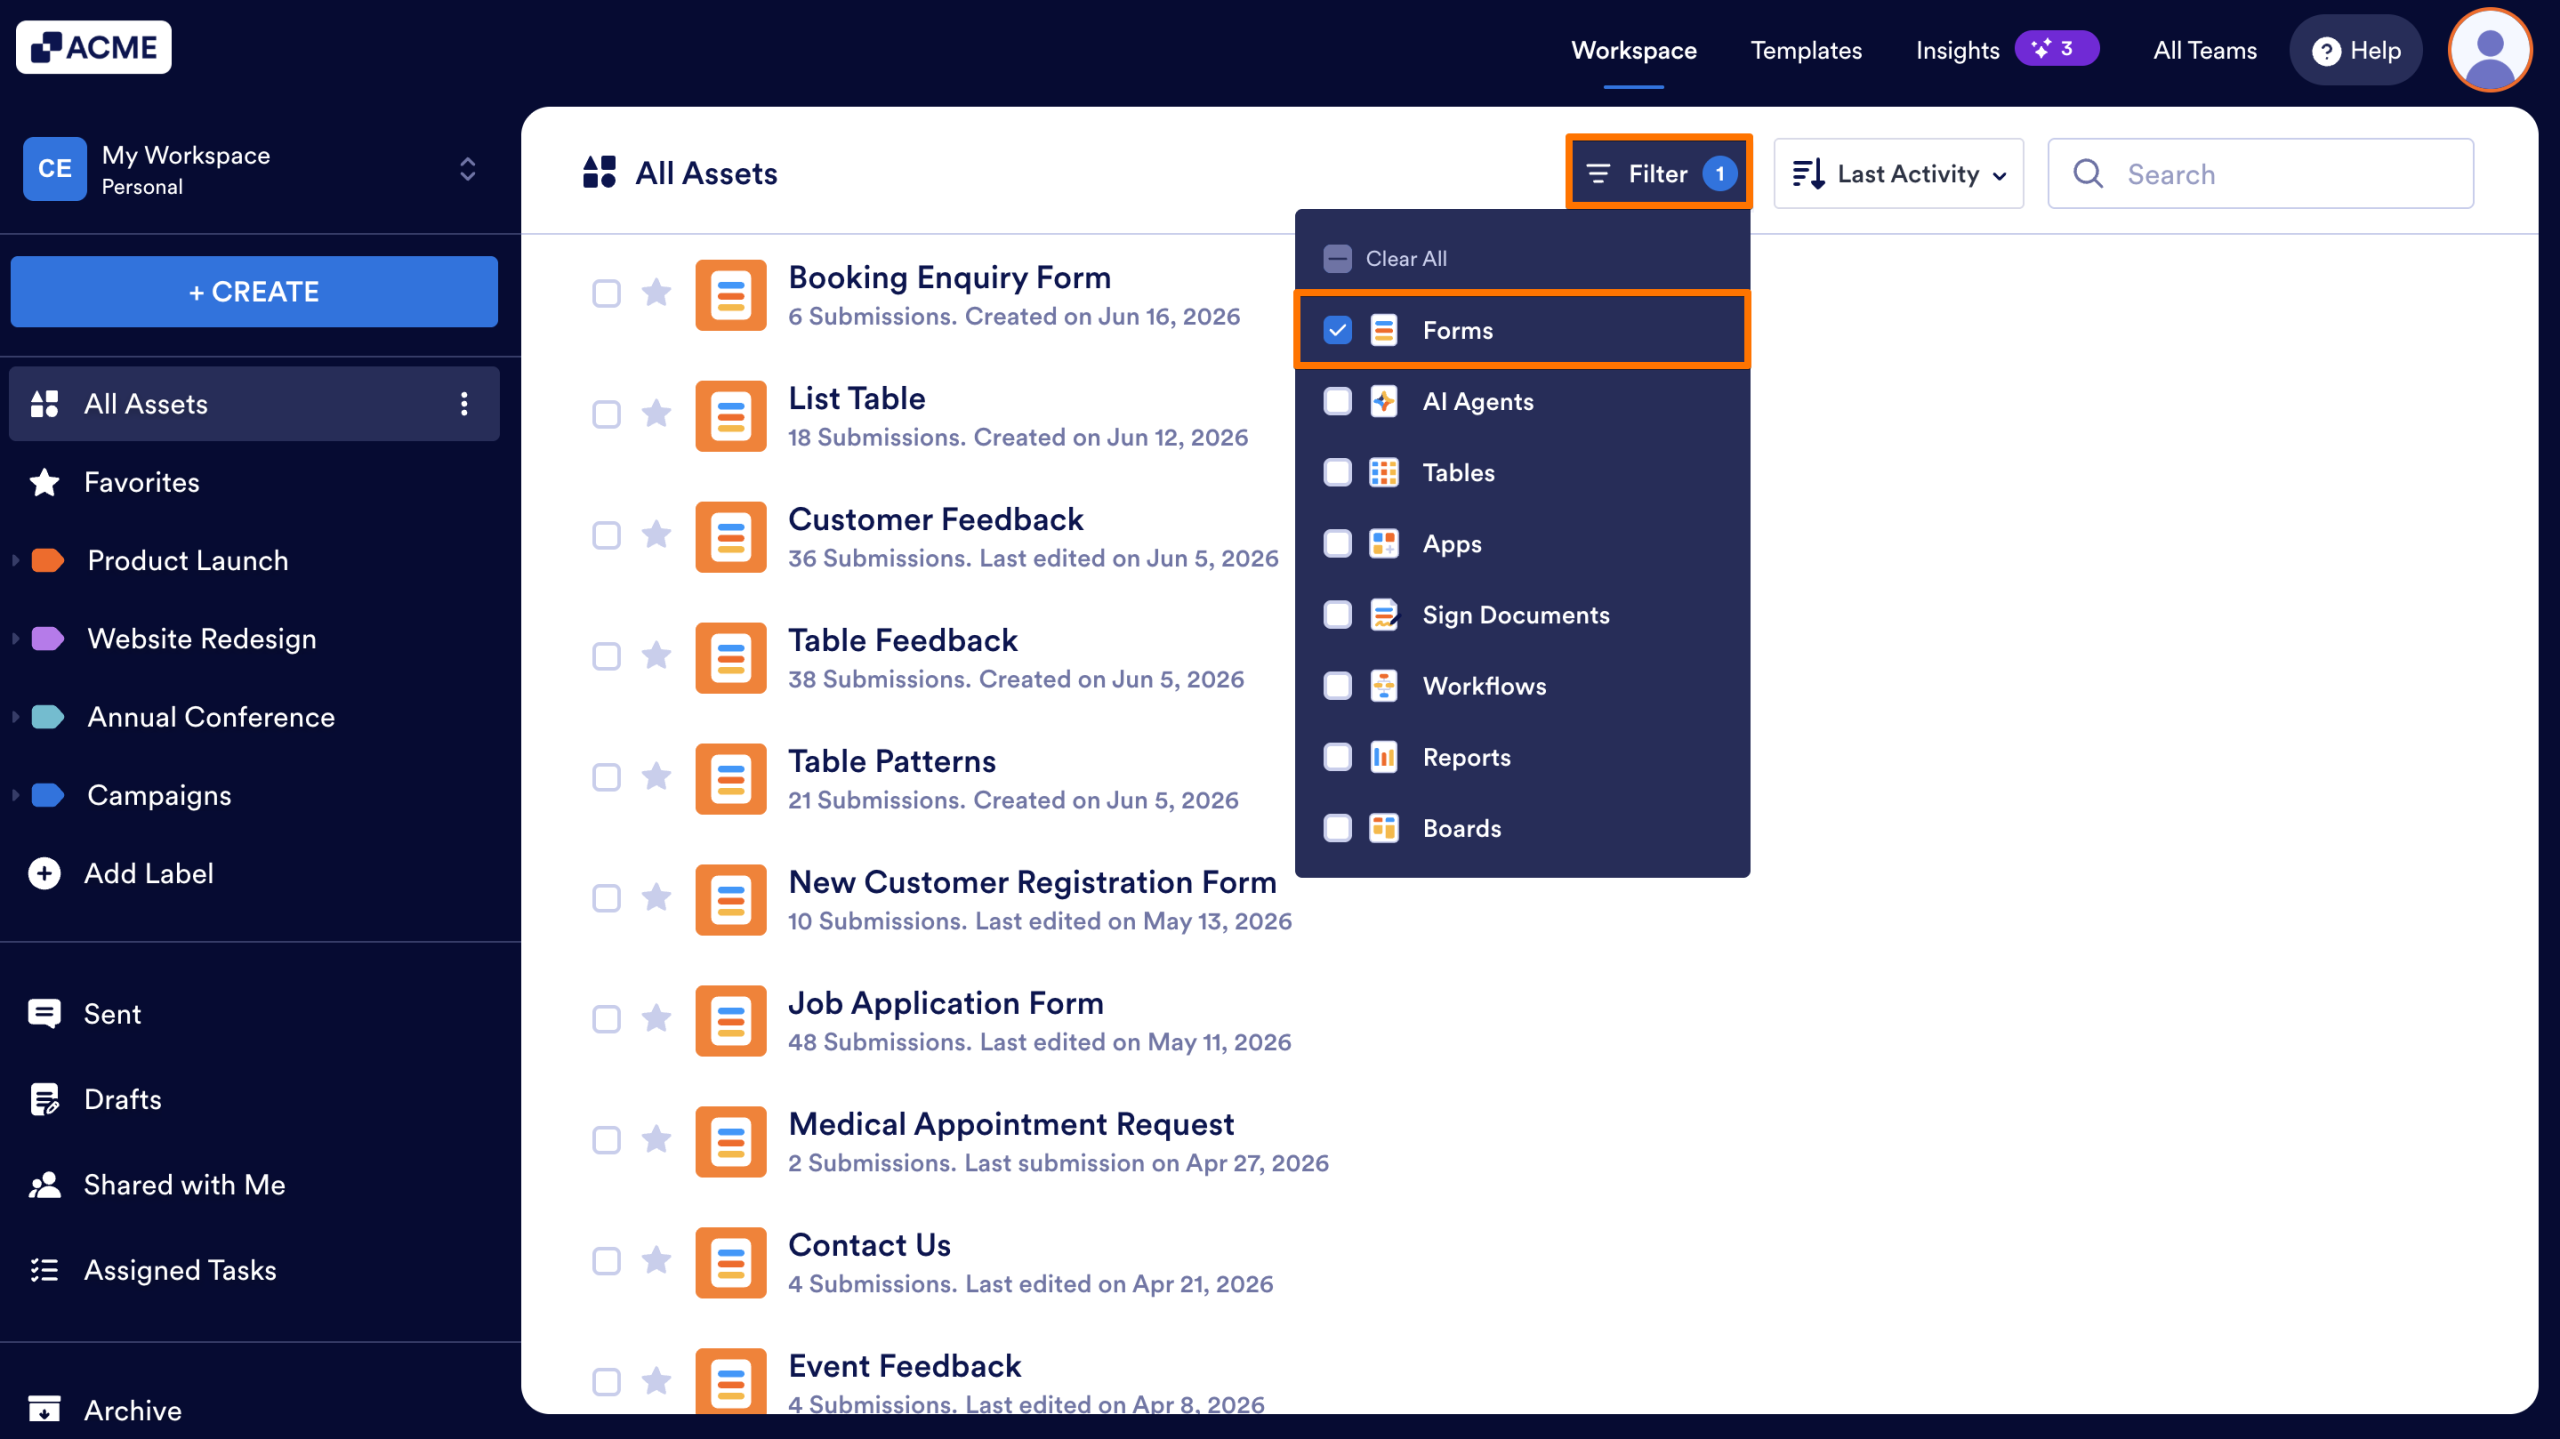This screenshot has width=2560, height=1439.
Task: Click the Booking Enquiry Form icon
Action: (x=731, y=295)
